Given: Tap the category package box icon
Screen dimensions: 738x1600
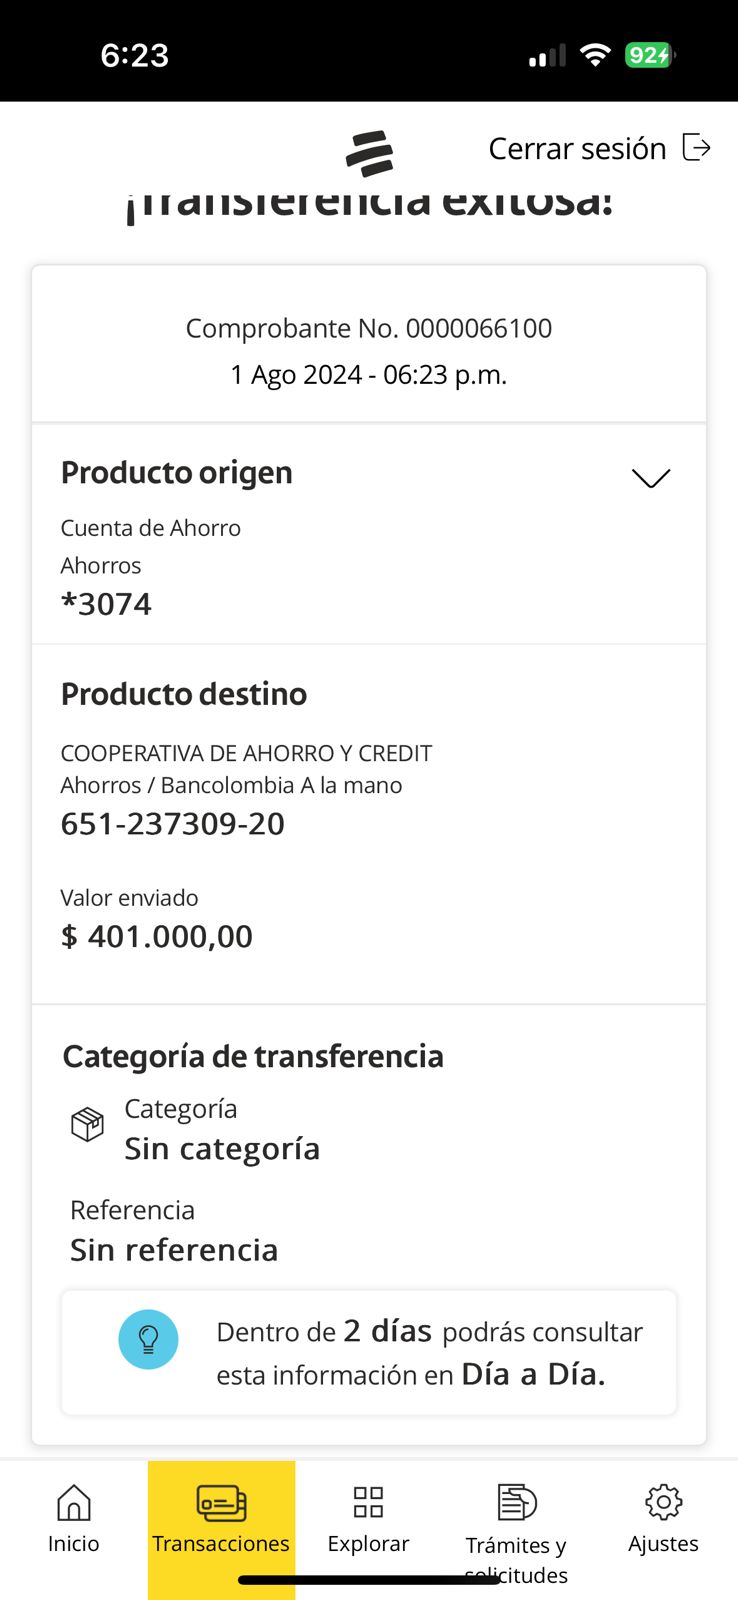Looking at the screenshot, I should [87, 1124].
